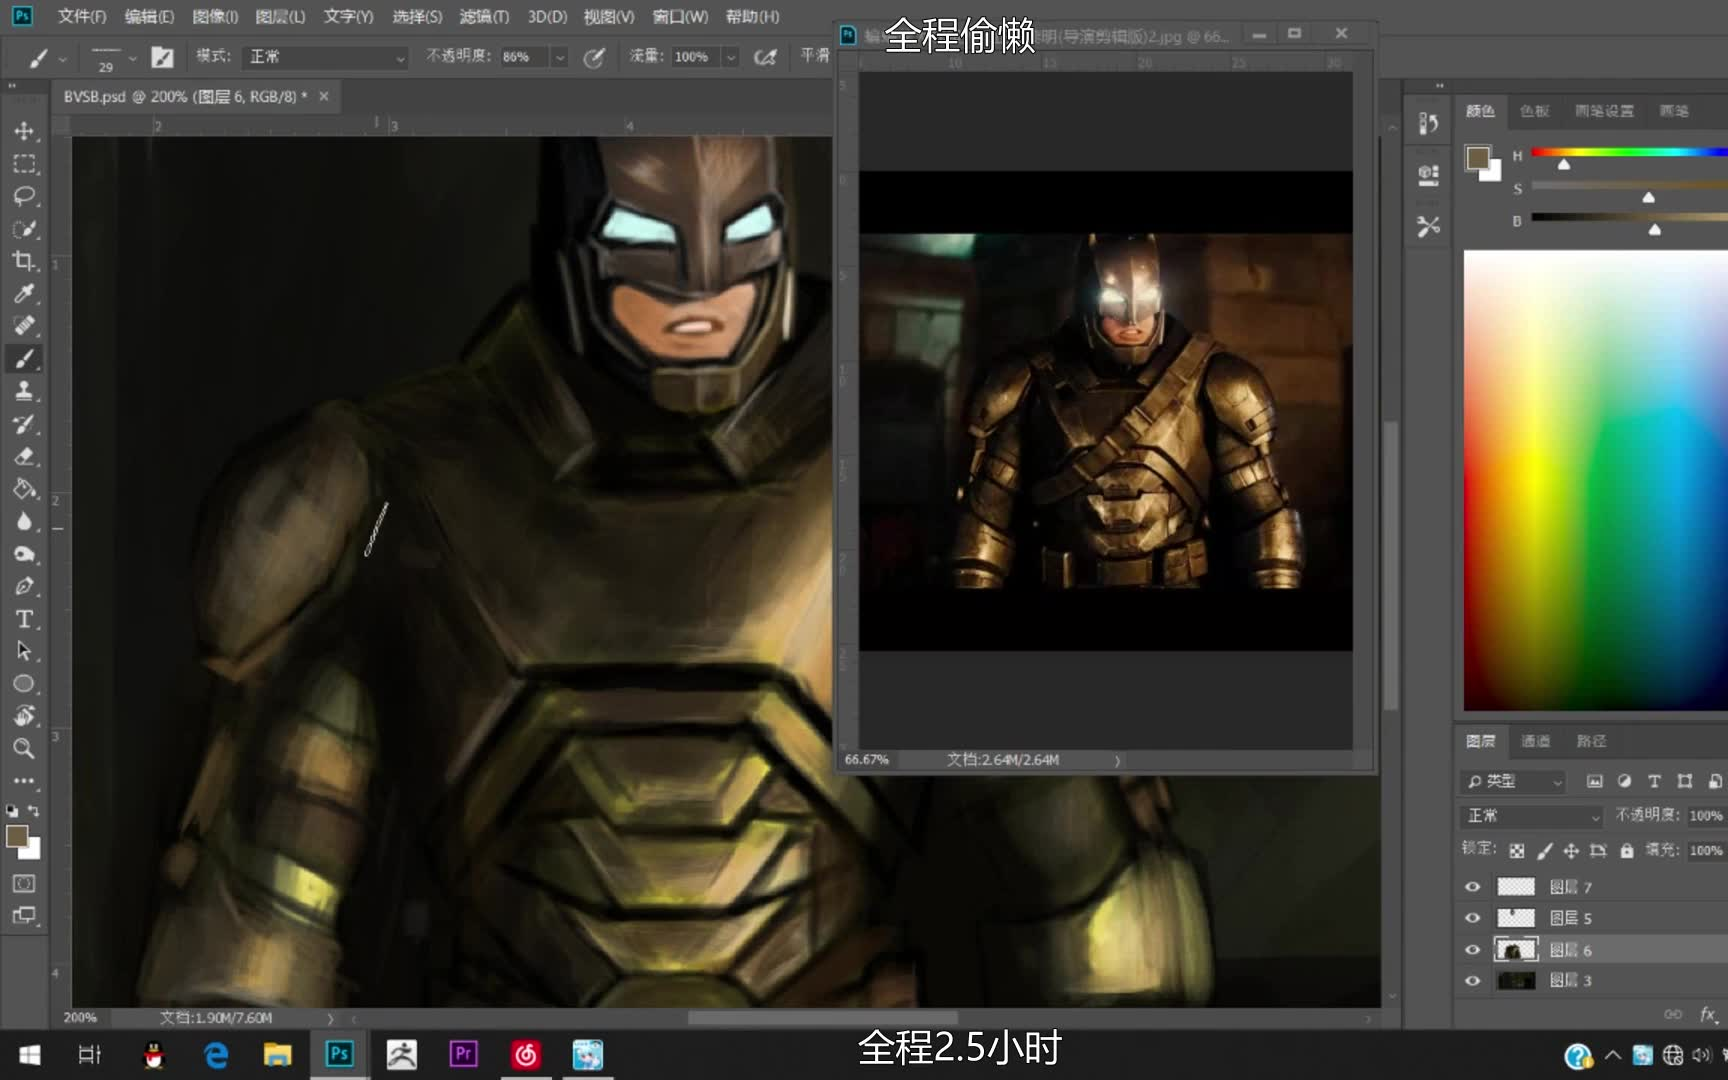Hide layer 图层 3

tap(1472, 981)
